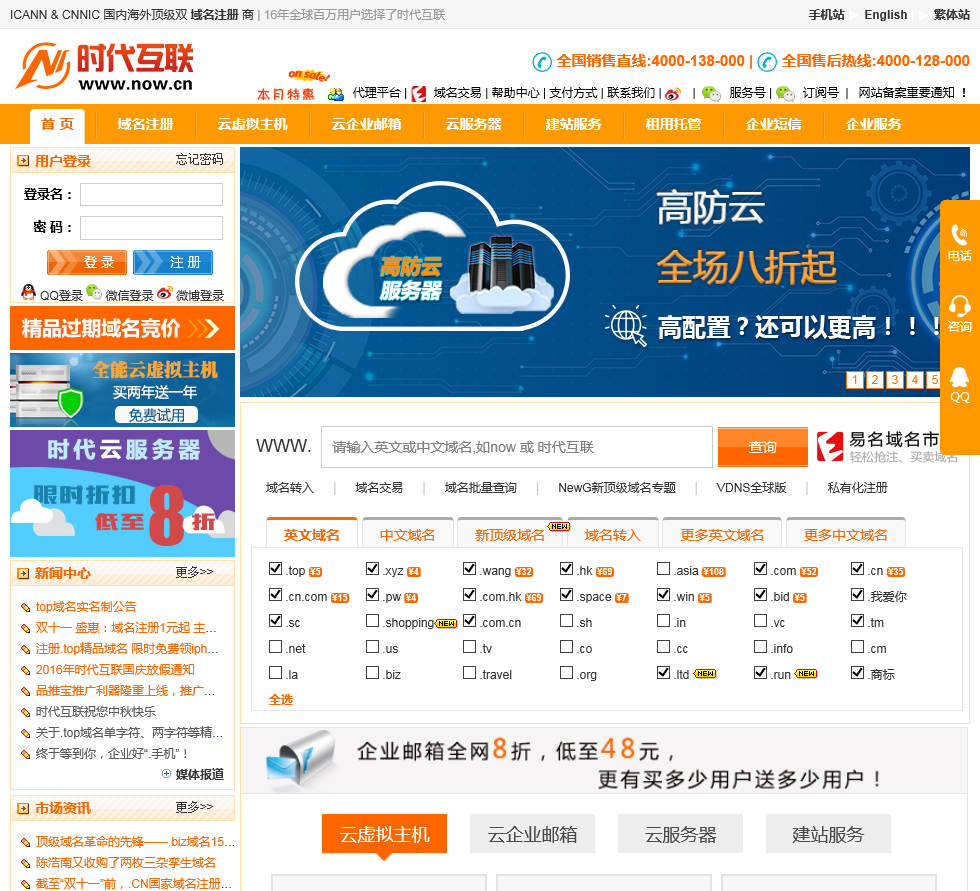Check the .shopping domain checkbox

tap(372, 620)
